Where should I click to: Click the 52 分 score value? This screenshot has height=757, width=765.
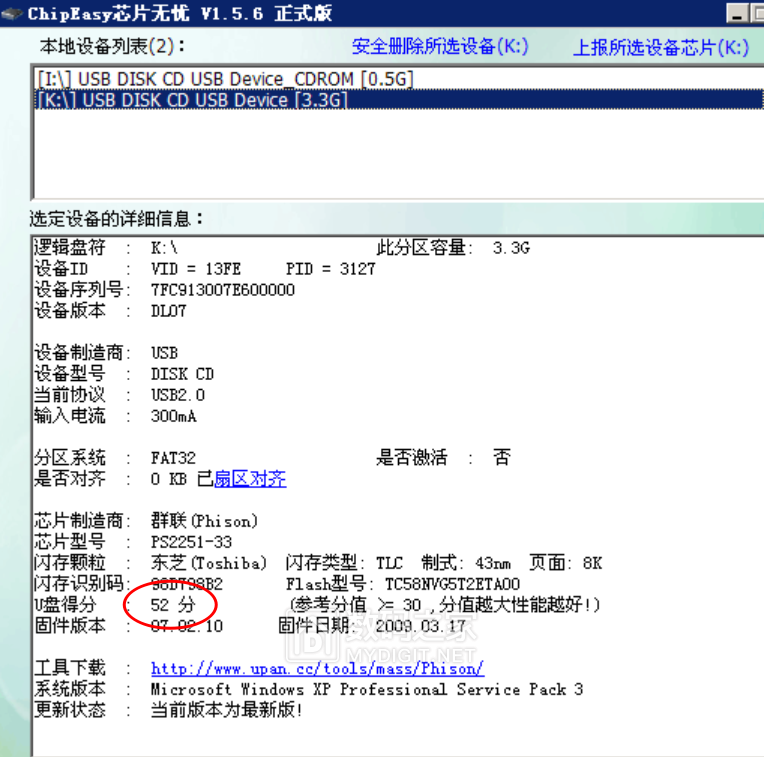click(x=173, y=605)
